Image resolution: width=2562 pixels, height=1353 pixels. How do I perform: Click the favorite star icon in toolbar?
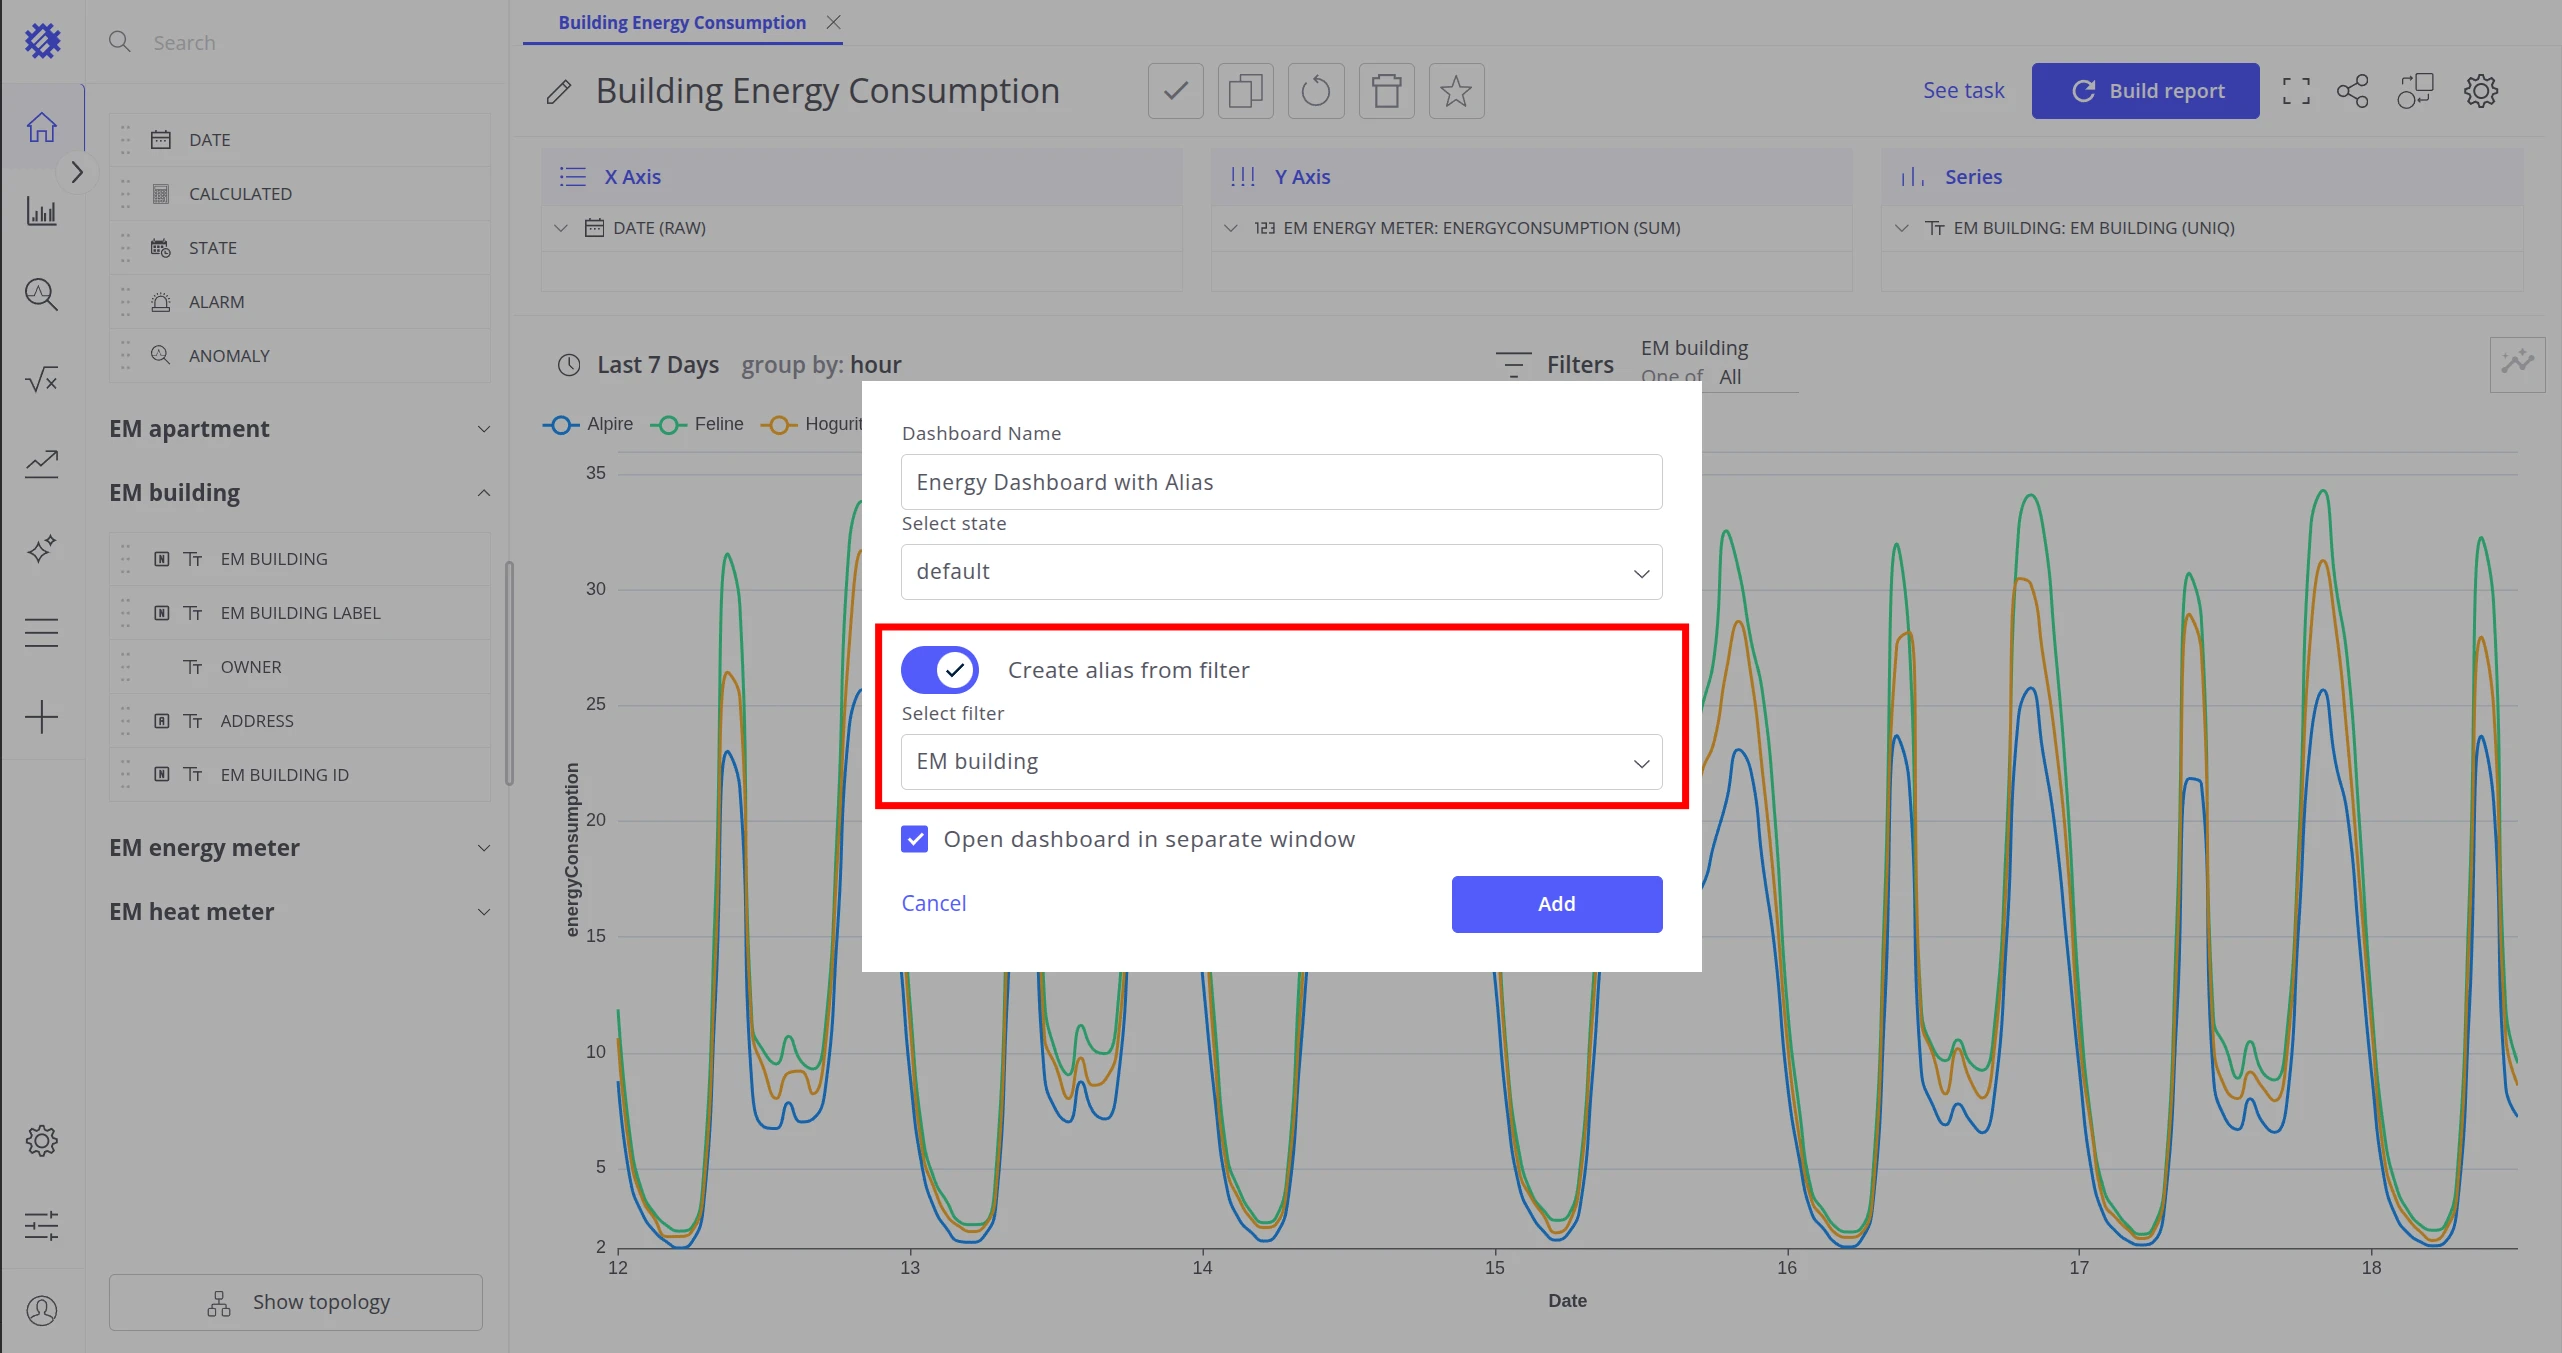[1456, 91]
